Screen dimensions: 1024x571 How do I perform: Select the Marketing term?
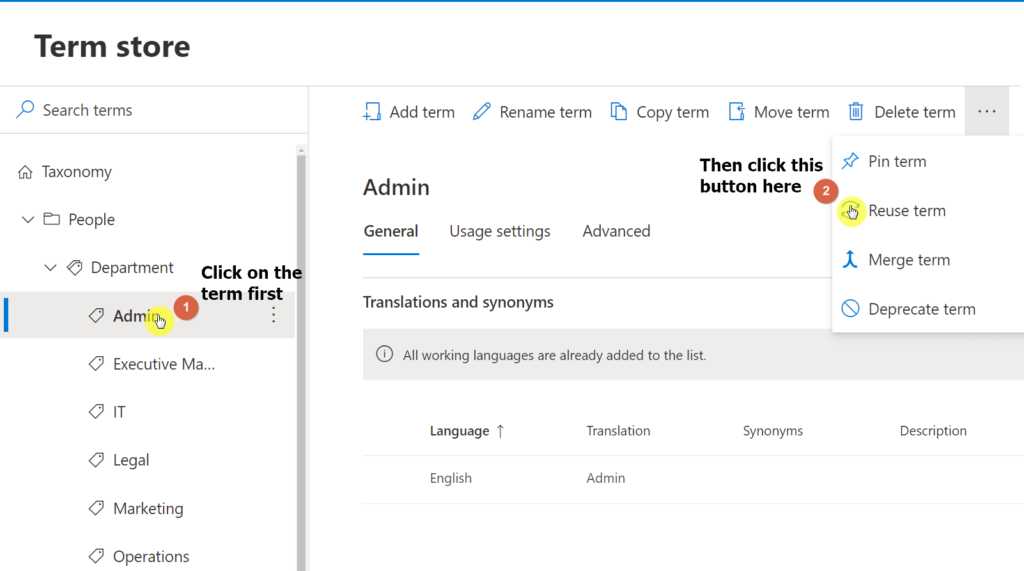tap(148, 508)
